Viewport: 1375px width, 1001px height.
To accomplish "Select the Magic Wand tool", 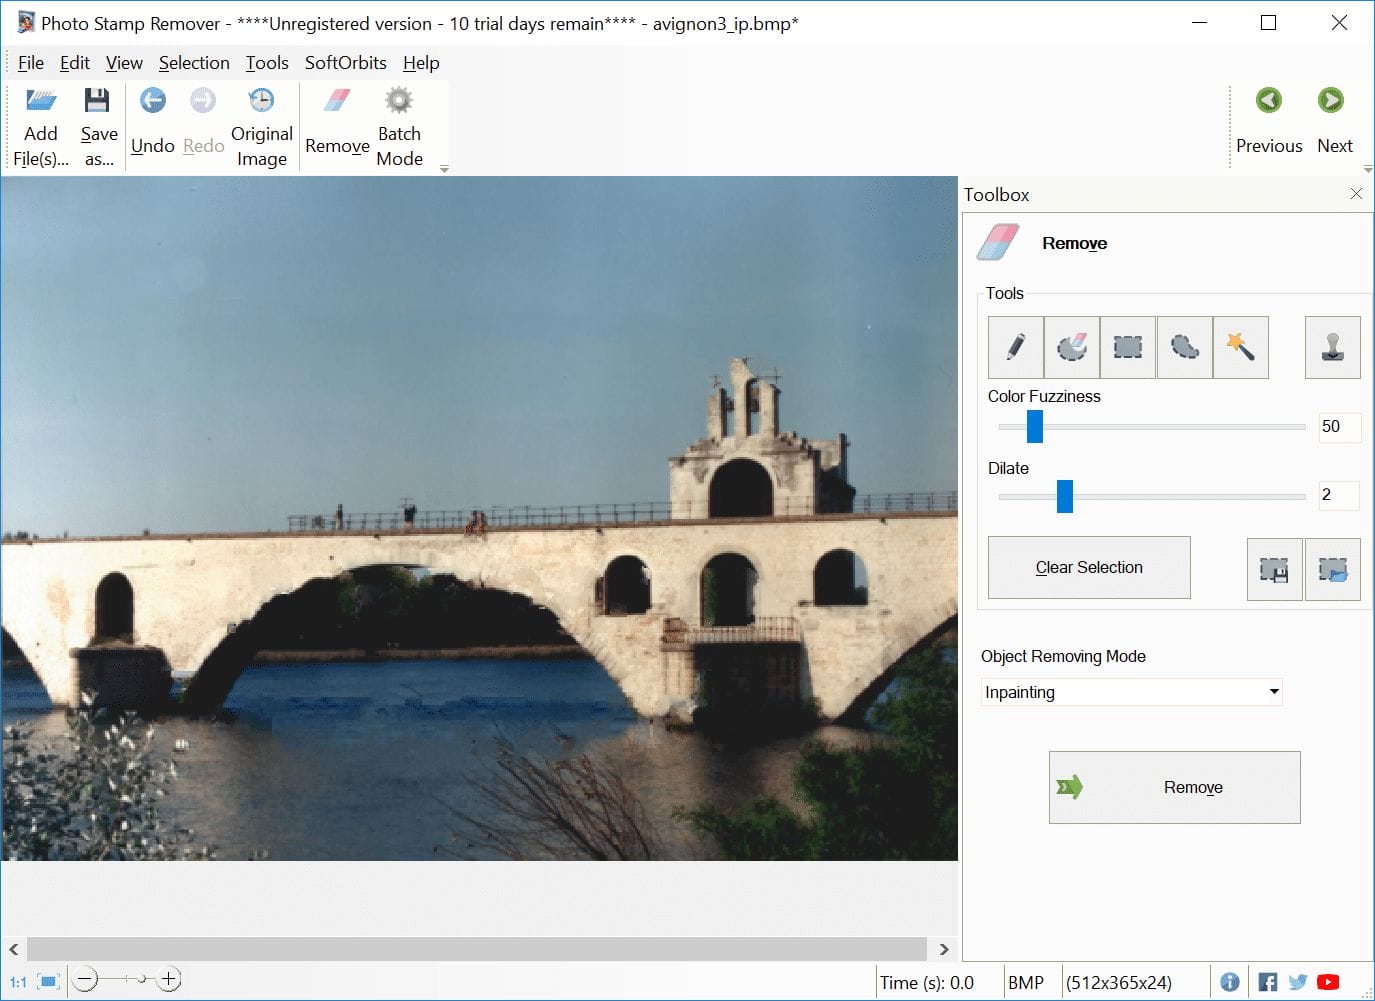I will click(x=1240, y=347).
